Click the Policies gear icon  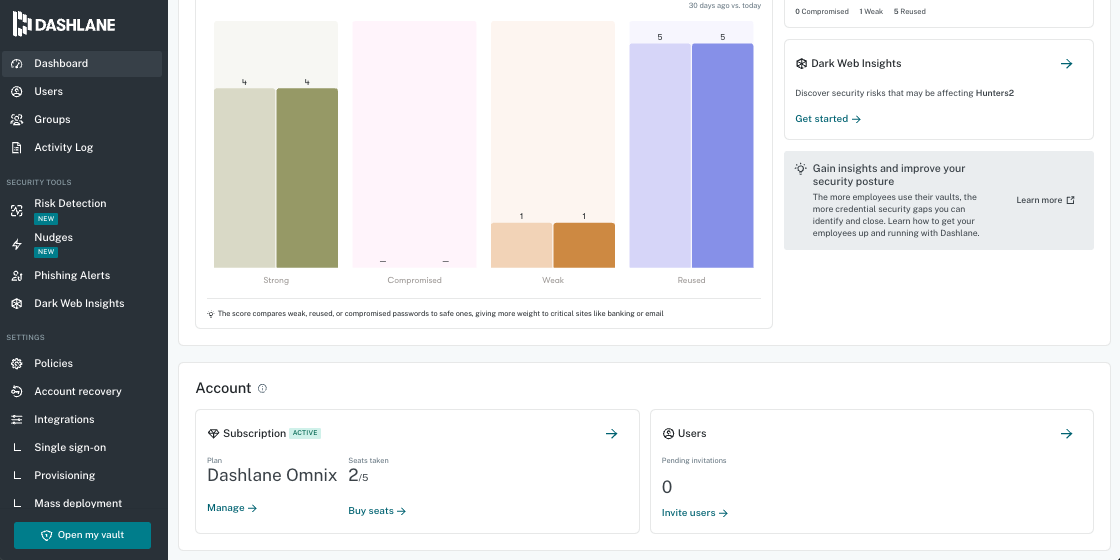pyautogui.click(x=17, y=364)
